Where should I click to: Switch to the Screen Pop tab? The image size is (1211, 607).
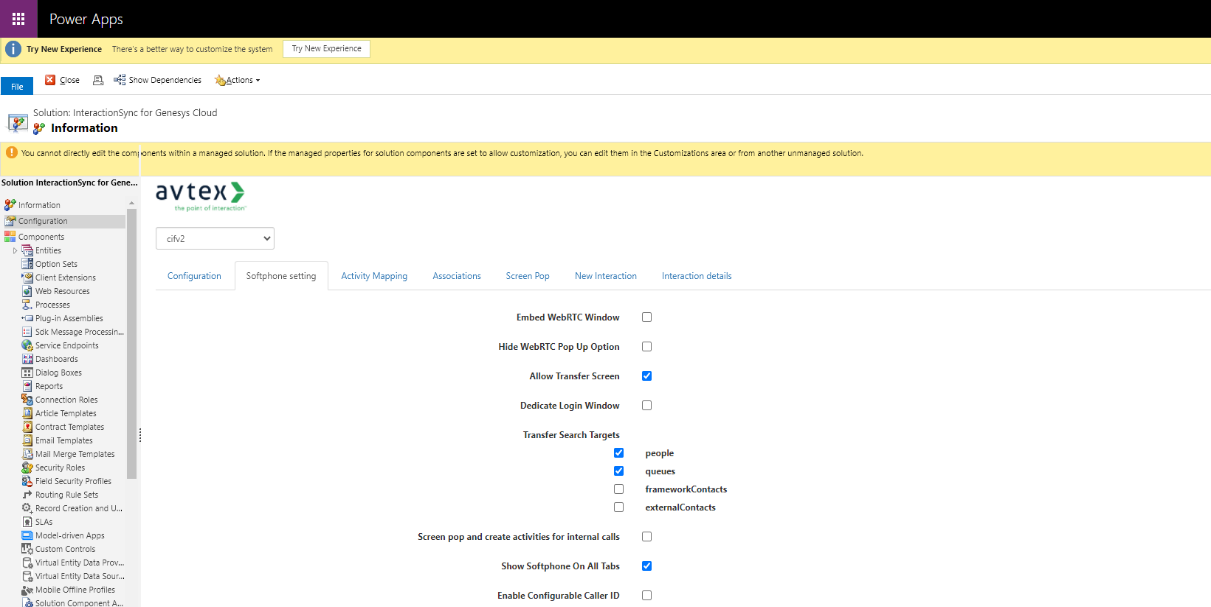click(x=528, y=276)
